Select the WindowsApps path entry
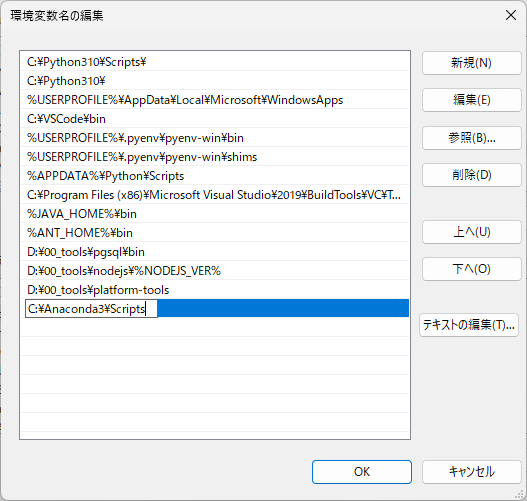This screenshot has height=501, width=527. tap(215, 100)
